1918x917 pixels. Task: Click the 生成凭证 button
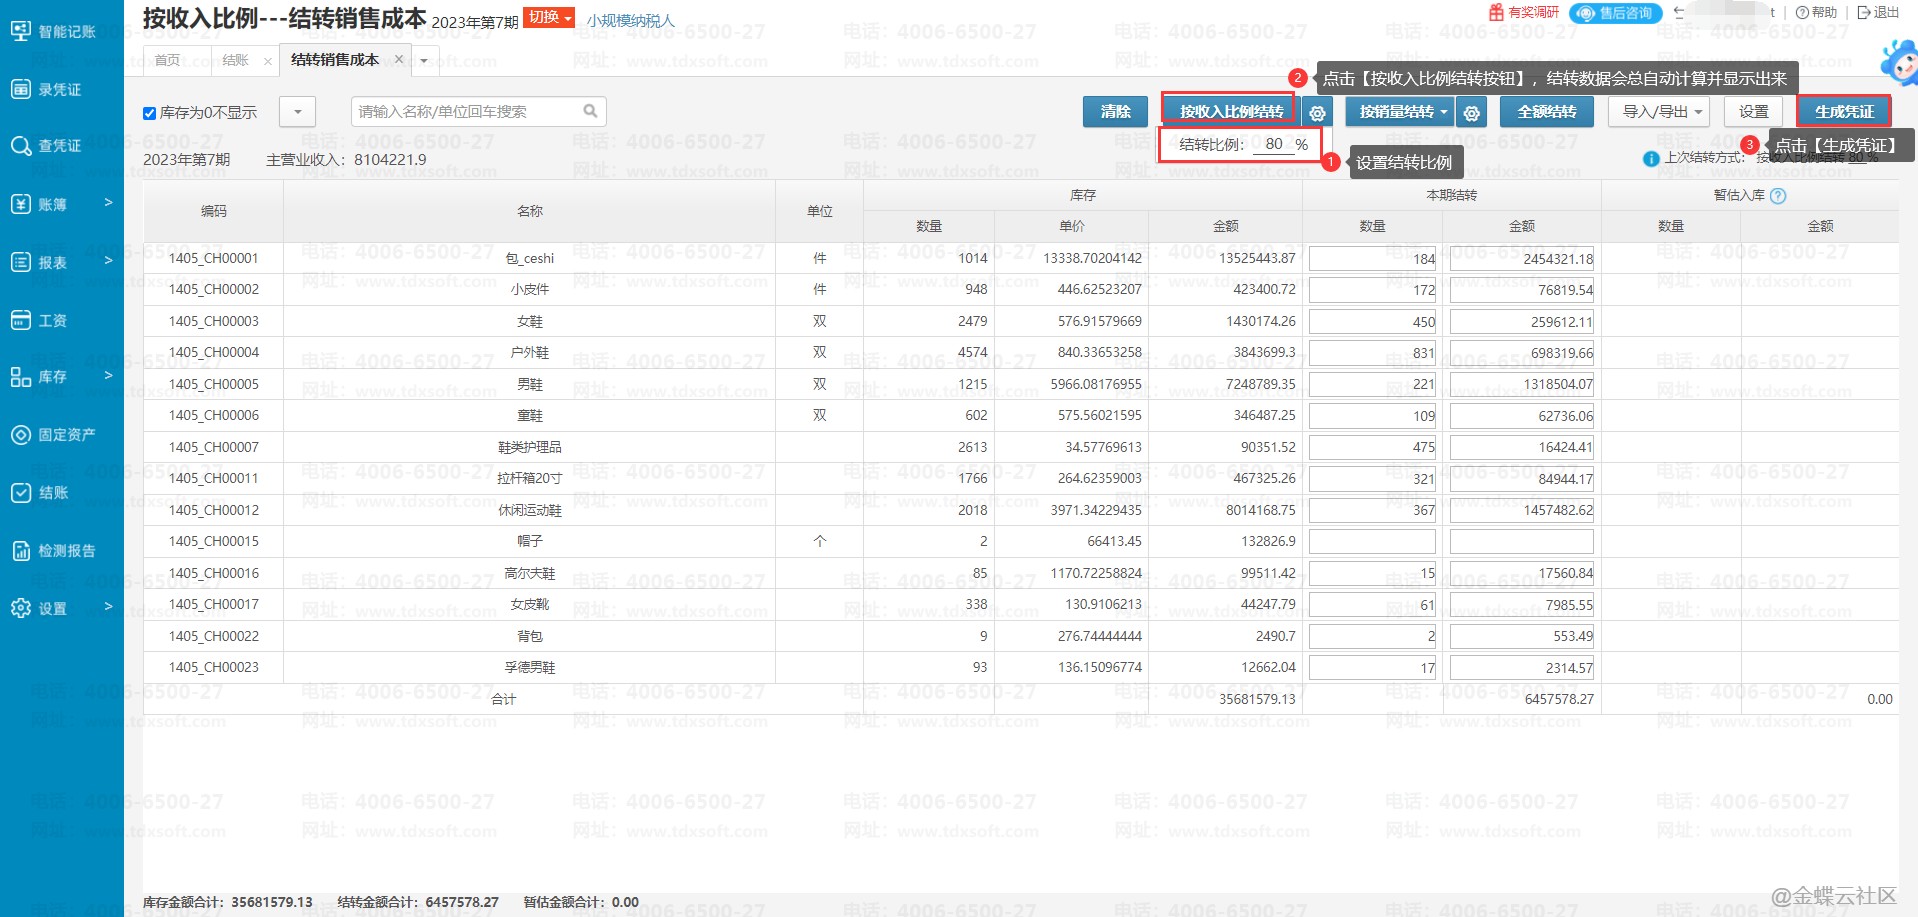[1843, 112]
